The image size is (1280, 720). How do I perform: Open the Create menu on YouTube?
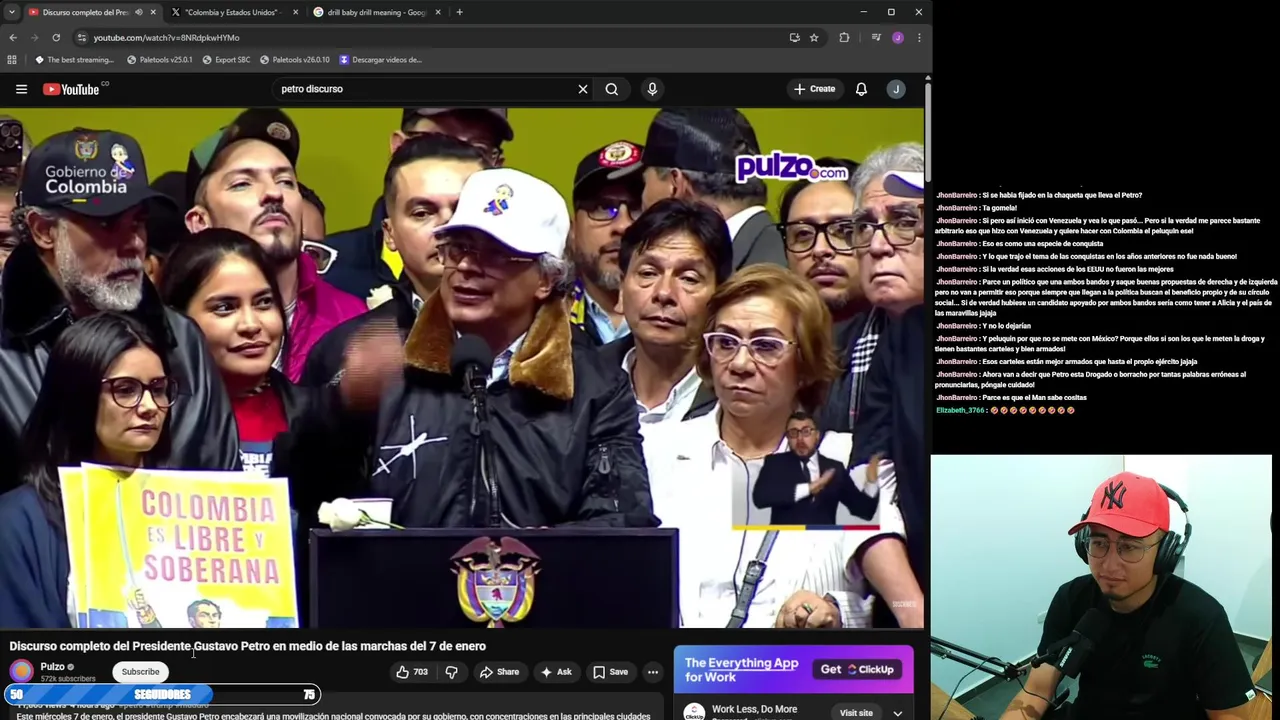[815, 89]
